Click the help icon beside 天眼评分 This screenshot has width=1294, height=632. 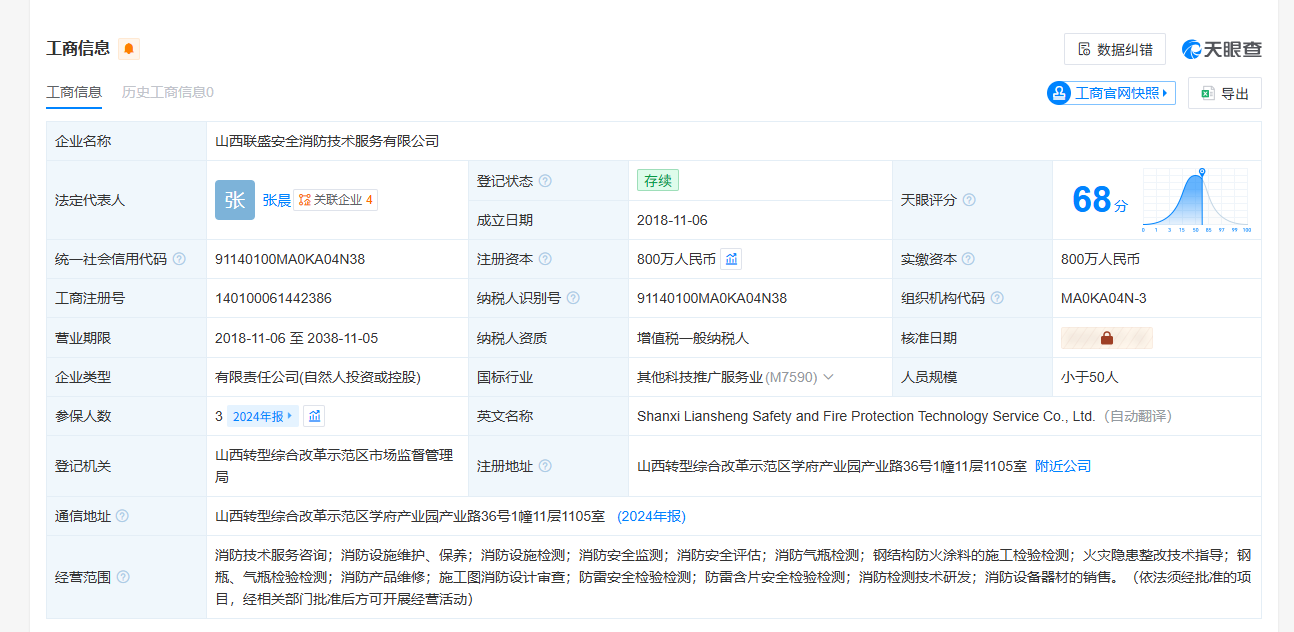(969, 200)
